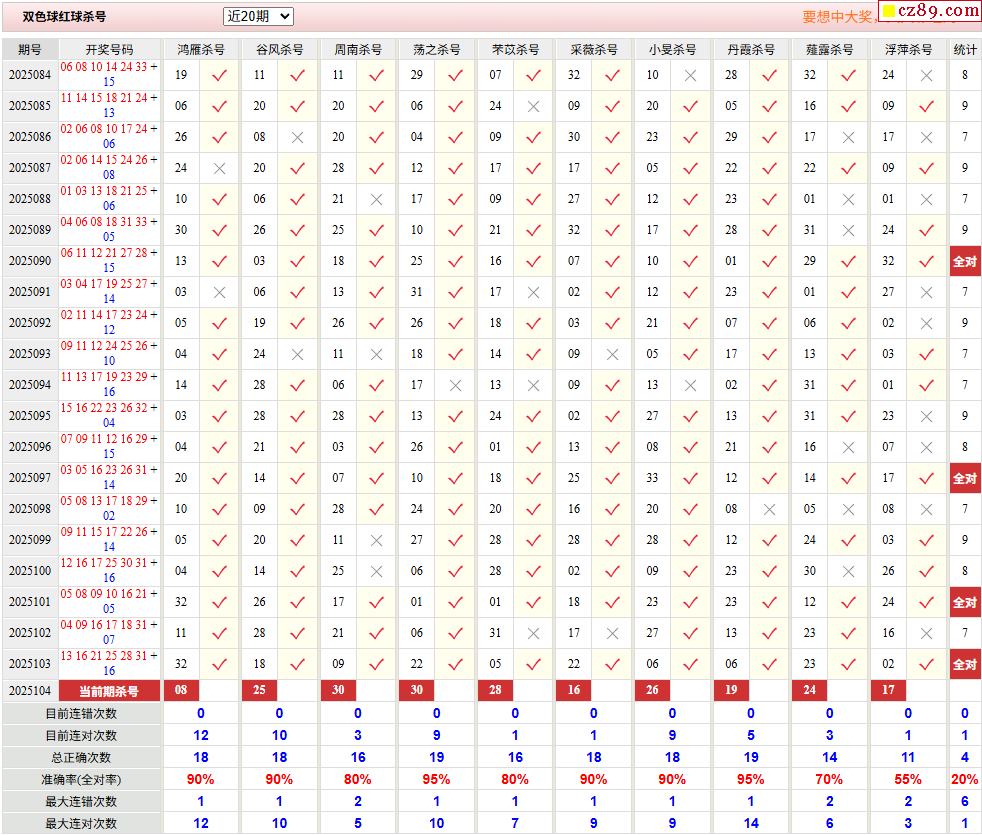Click current kill number 19 under 丹霞杀号
982x835 pixels.
pos(731,690)
